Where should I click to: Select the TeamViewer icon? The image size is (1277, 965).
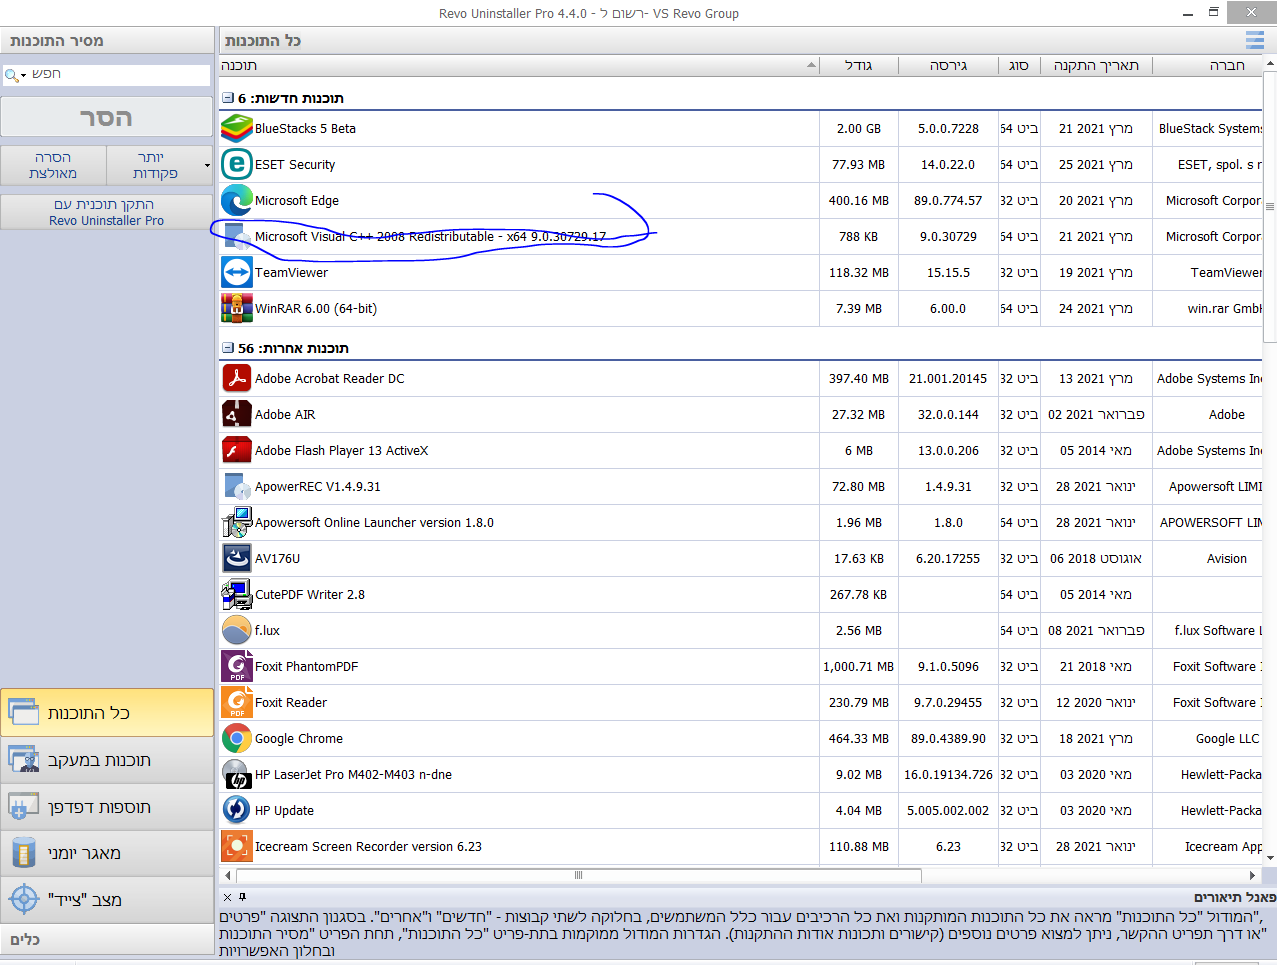click(x=237, y=272)
